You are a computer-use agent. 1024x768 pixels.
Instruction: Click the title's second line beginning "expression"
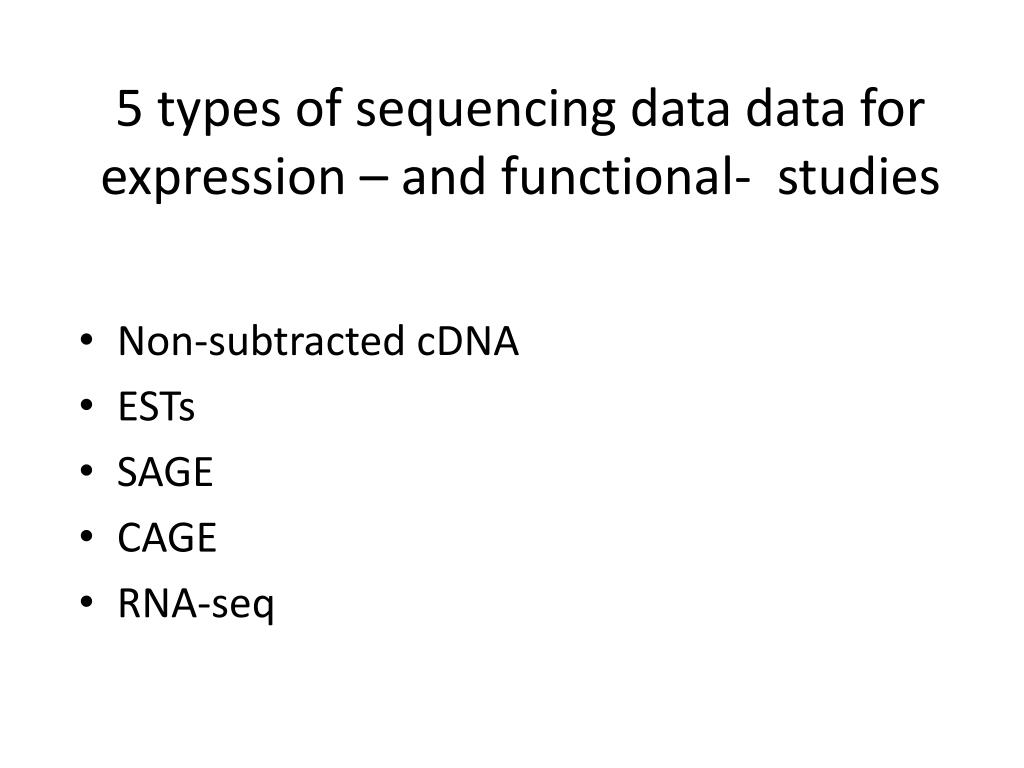point(520,177)
